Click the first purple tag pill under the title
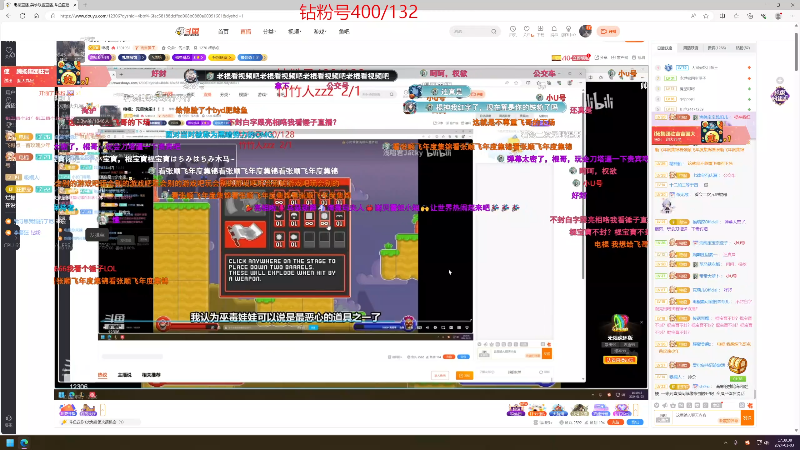800x450 pixels. tap(101, 58)
